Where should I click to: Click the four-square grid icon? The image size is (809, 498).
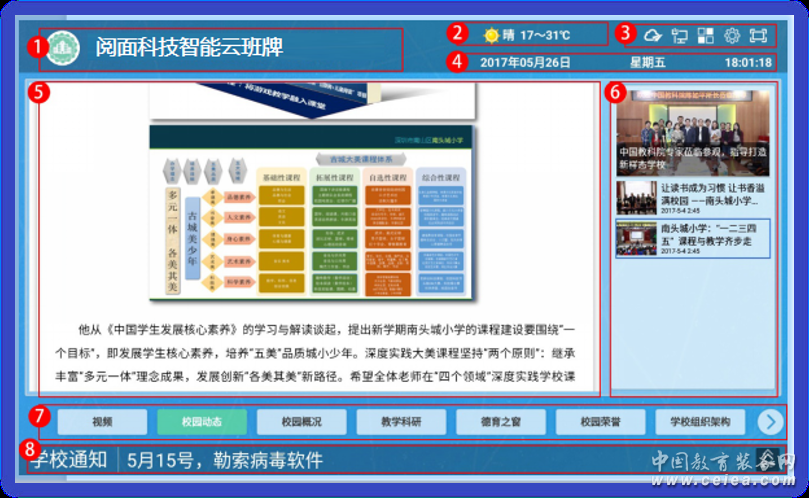click(x=705, y=36)
